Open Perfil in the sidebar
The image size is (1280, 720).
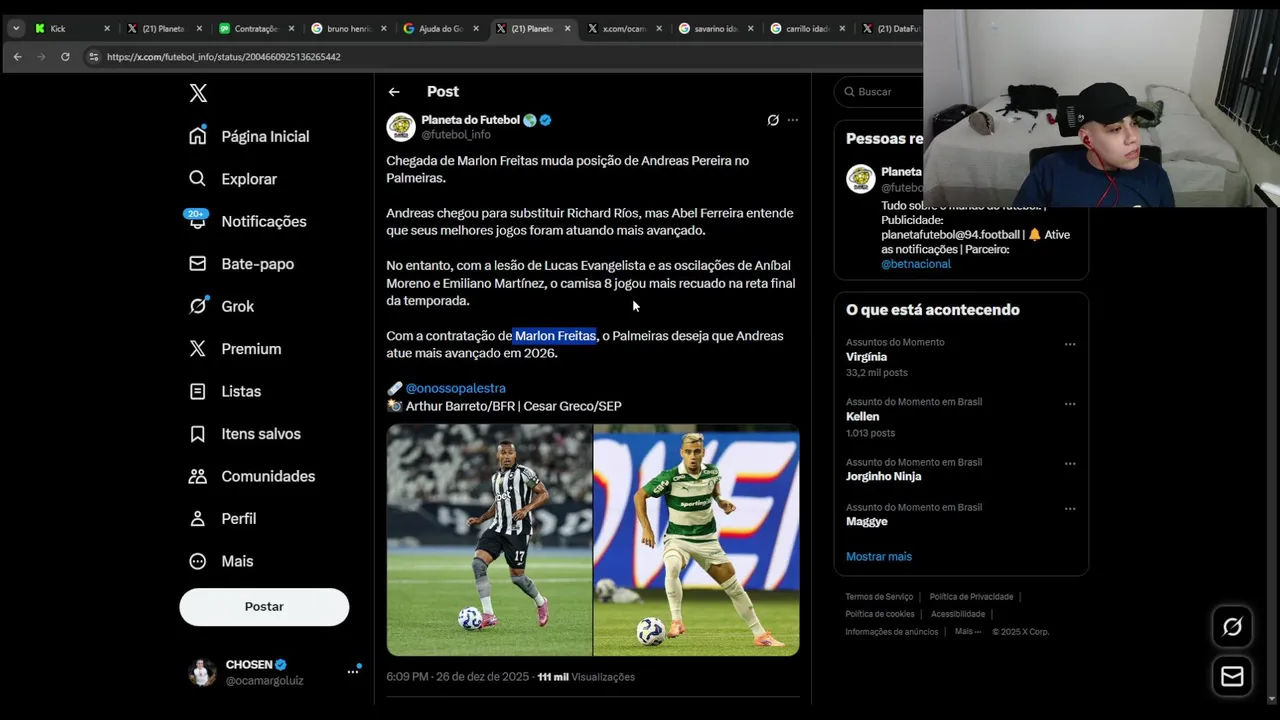coord(223,519)
